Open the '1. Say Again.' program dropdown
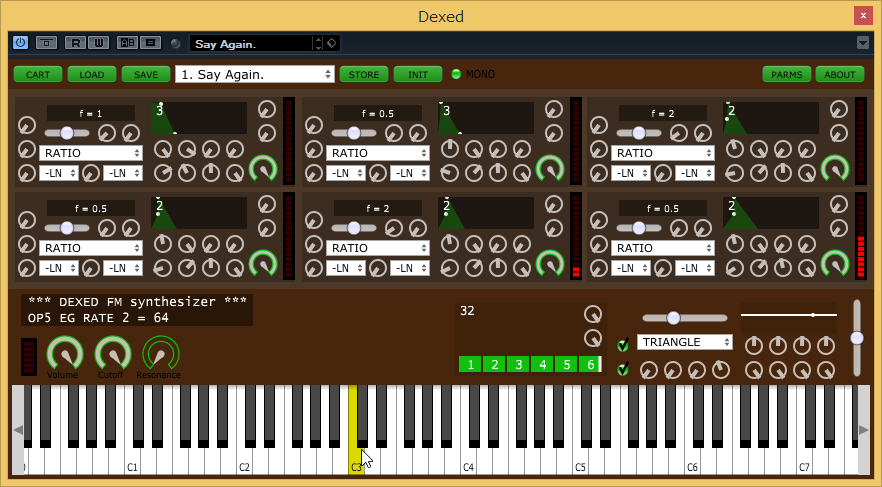The height and width of the screenshot is (487, 882). [x=255, y=74]
